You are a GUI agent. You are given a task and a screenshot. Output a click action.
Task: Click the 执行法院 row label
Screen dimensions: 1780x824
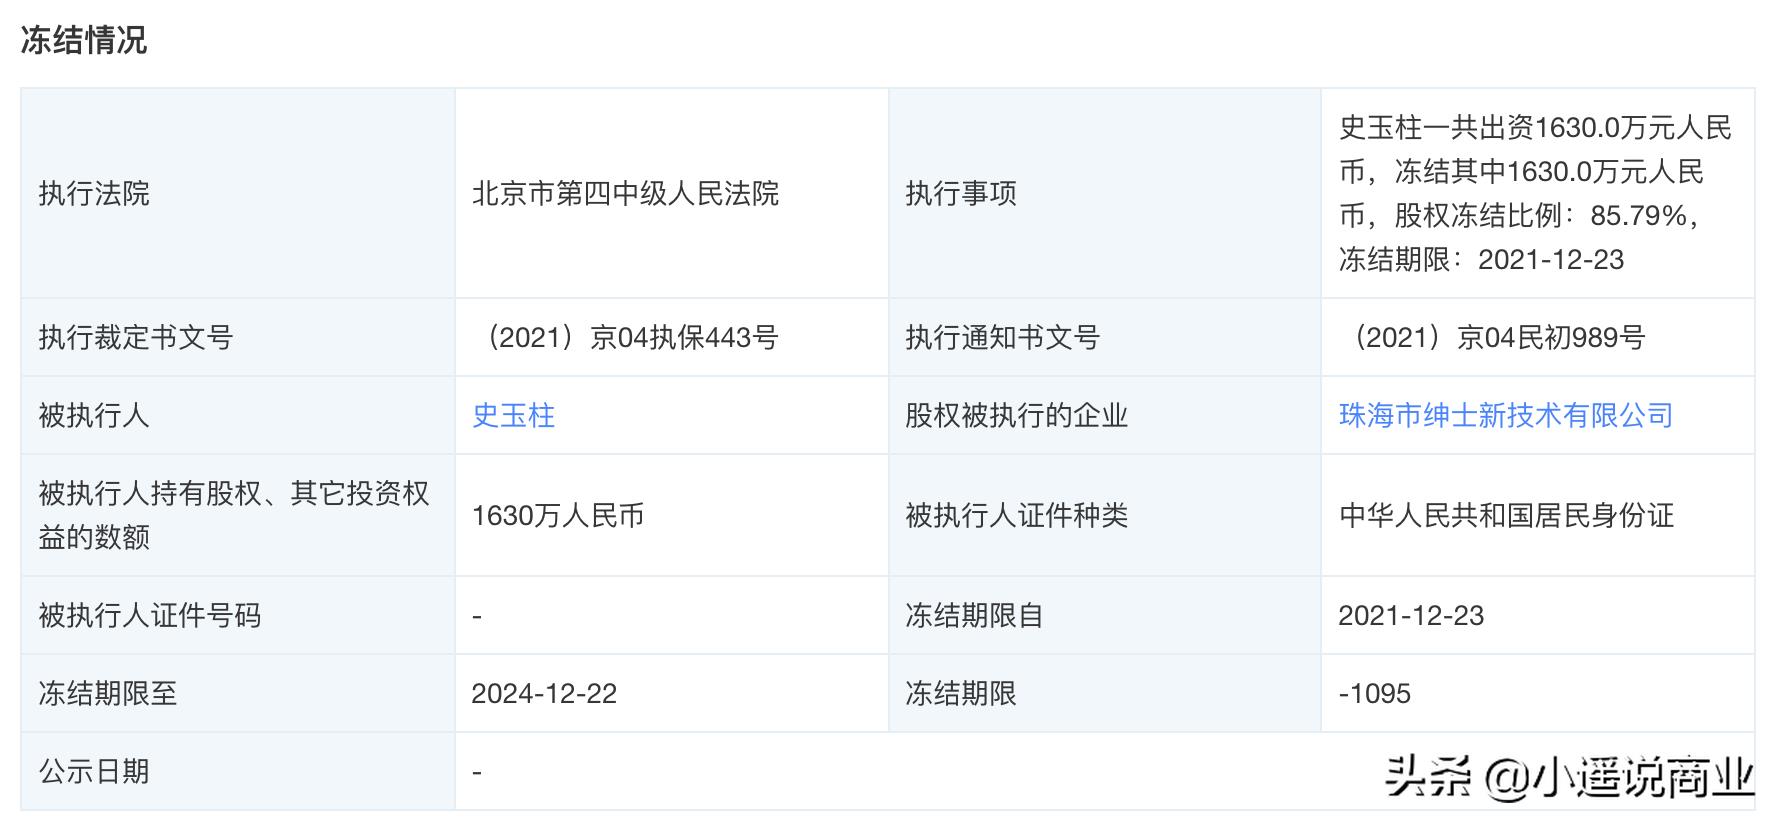[94, 193]
